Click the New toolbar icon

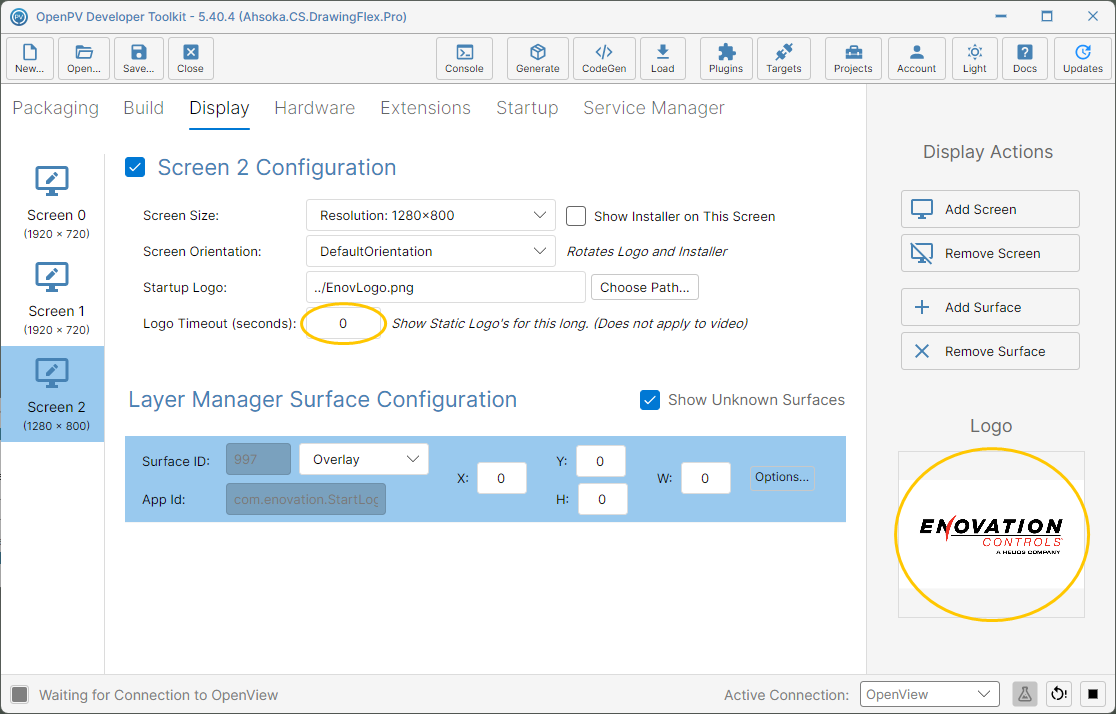tap(29, 58)
